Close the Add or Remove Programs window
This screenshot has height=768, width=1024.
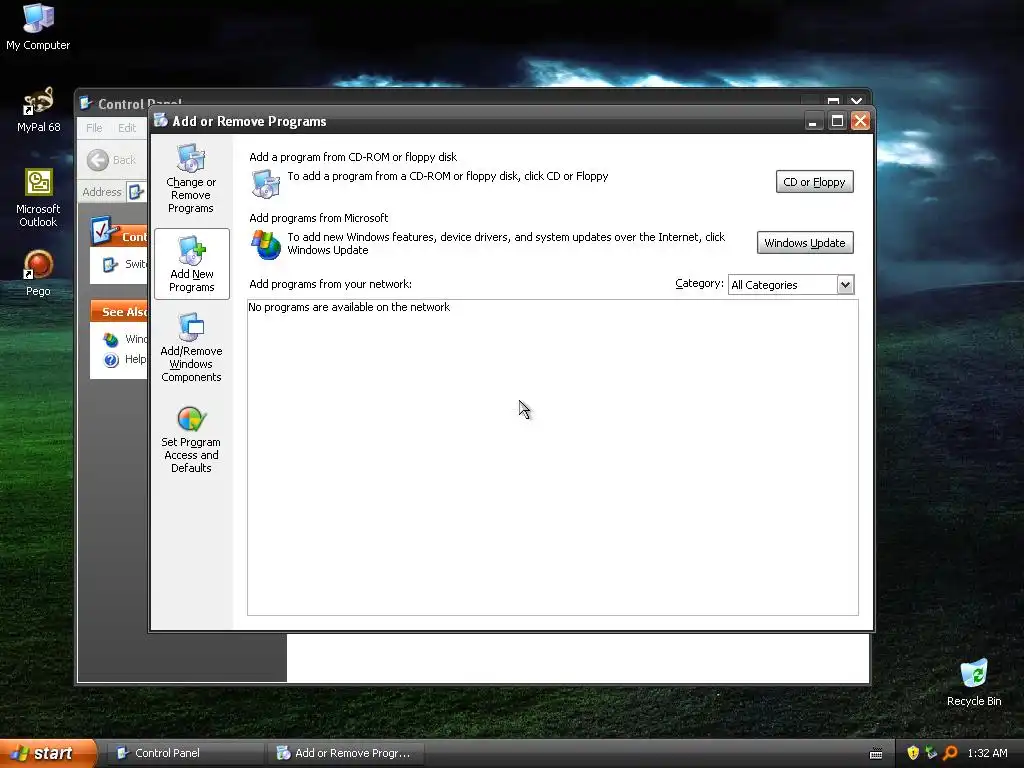[861, 121]
